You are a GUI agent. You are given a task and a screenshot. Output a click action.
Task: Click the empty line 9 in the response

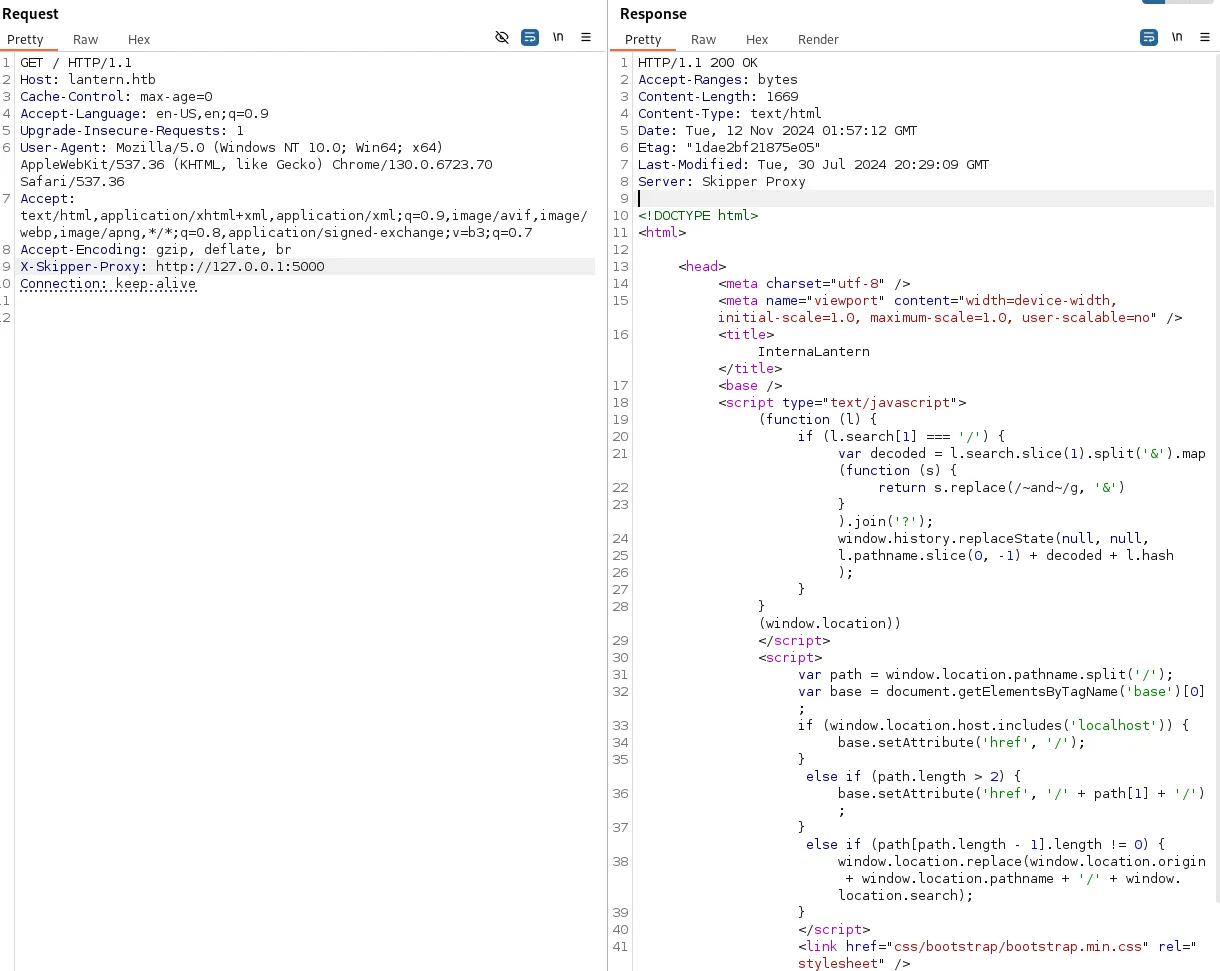tap(925, 199)
